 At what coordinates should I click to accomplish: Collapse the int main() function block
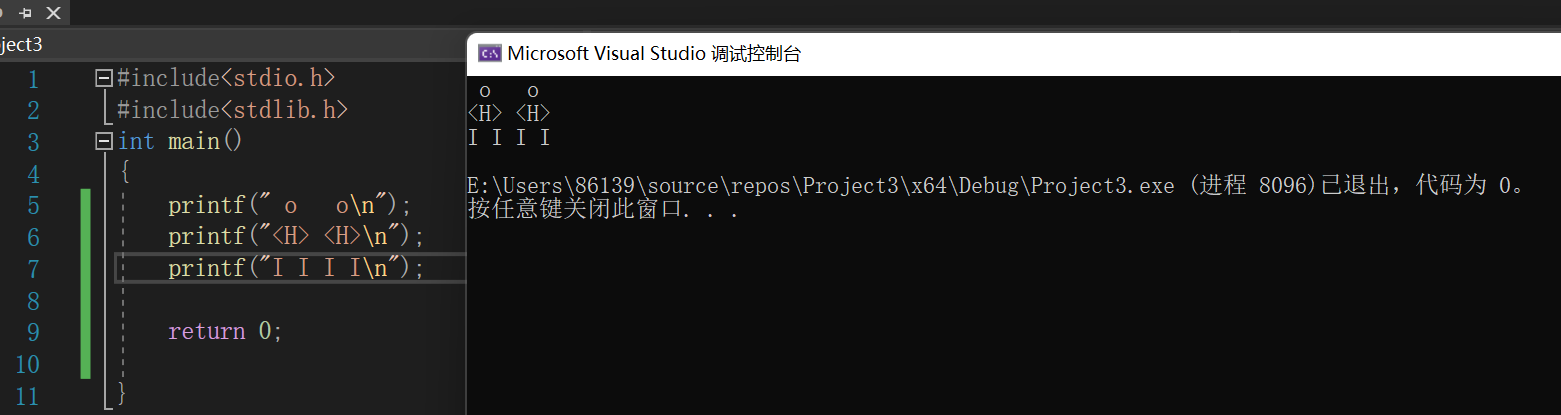point(103,142)
